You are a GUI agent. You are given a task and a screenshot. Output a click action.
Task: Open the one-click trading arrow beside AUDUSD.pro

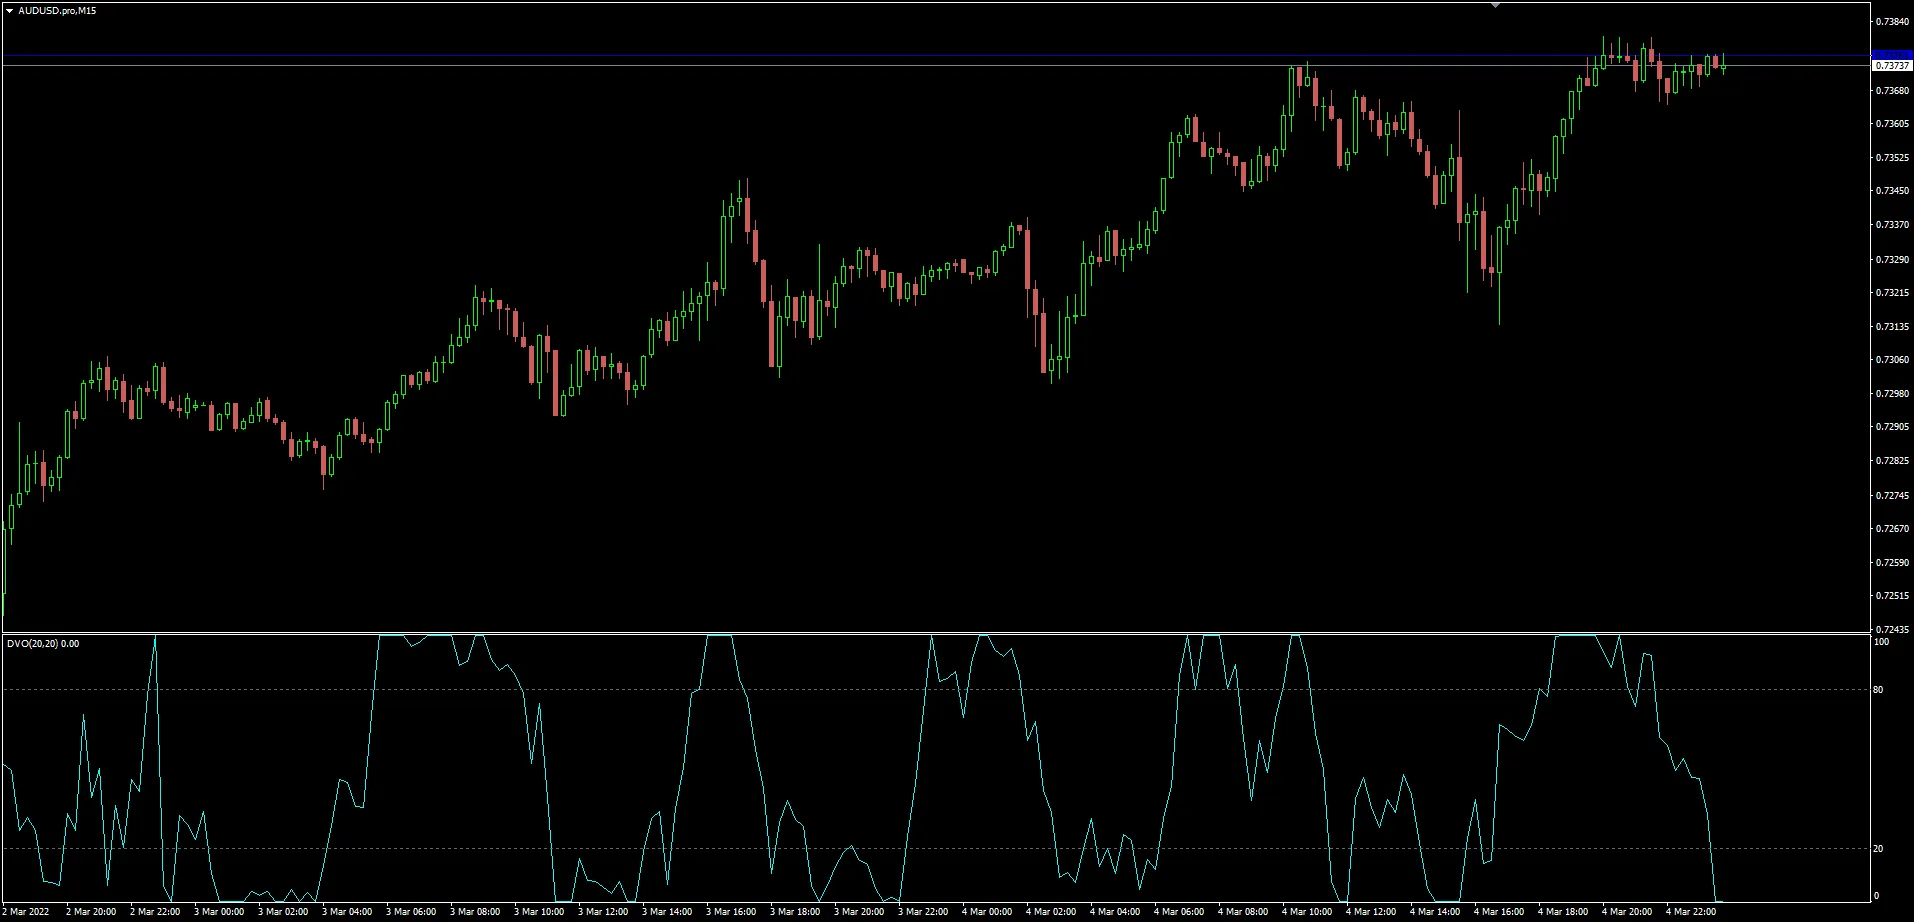(x=9, y=11)
